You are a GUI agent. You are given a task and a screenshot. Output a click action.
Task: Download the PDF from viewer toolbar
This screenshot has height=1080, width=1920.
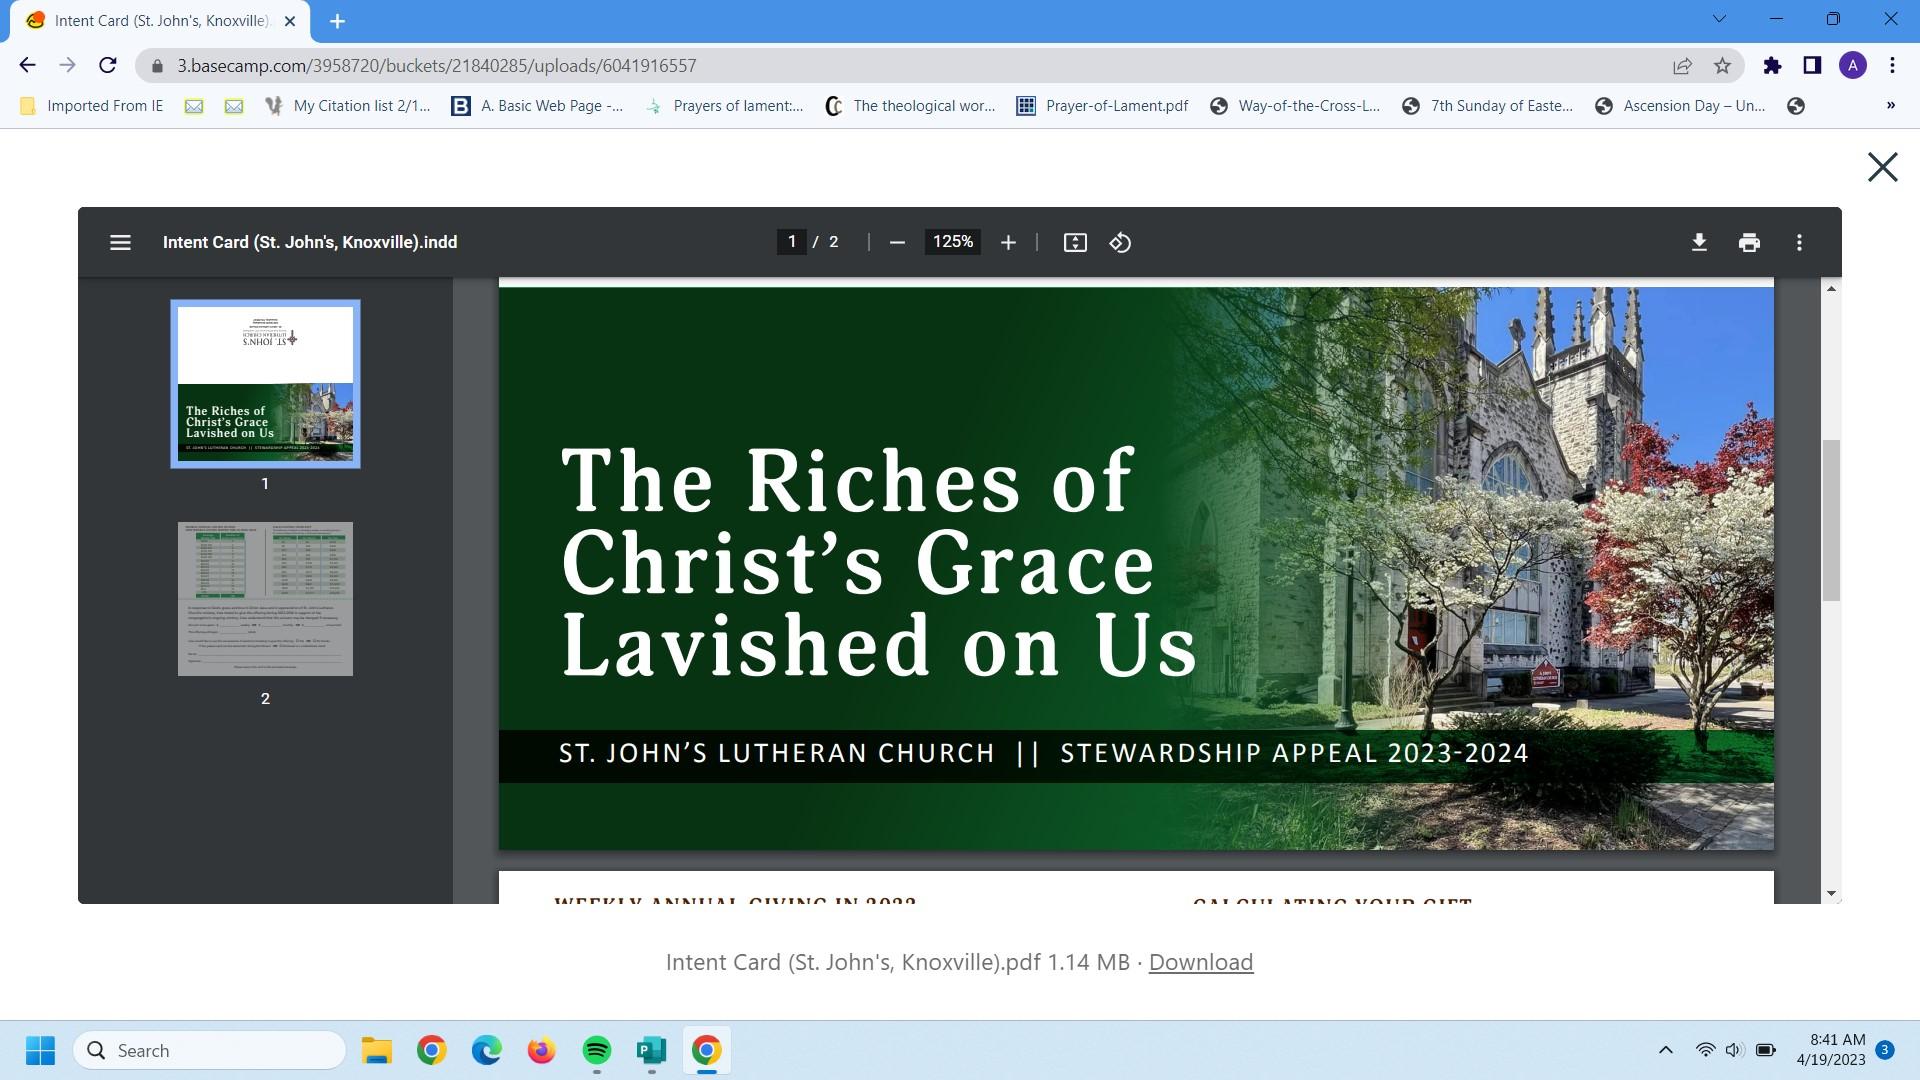click(x=1699, y=242)
